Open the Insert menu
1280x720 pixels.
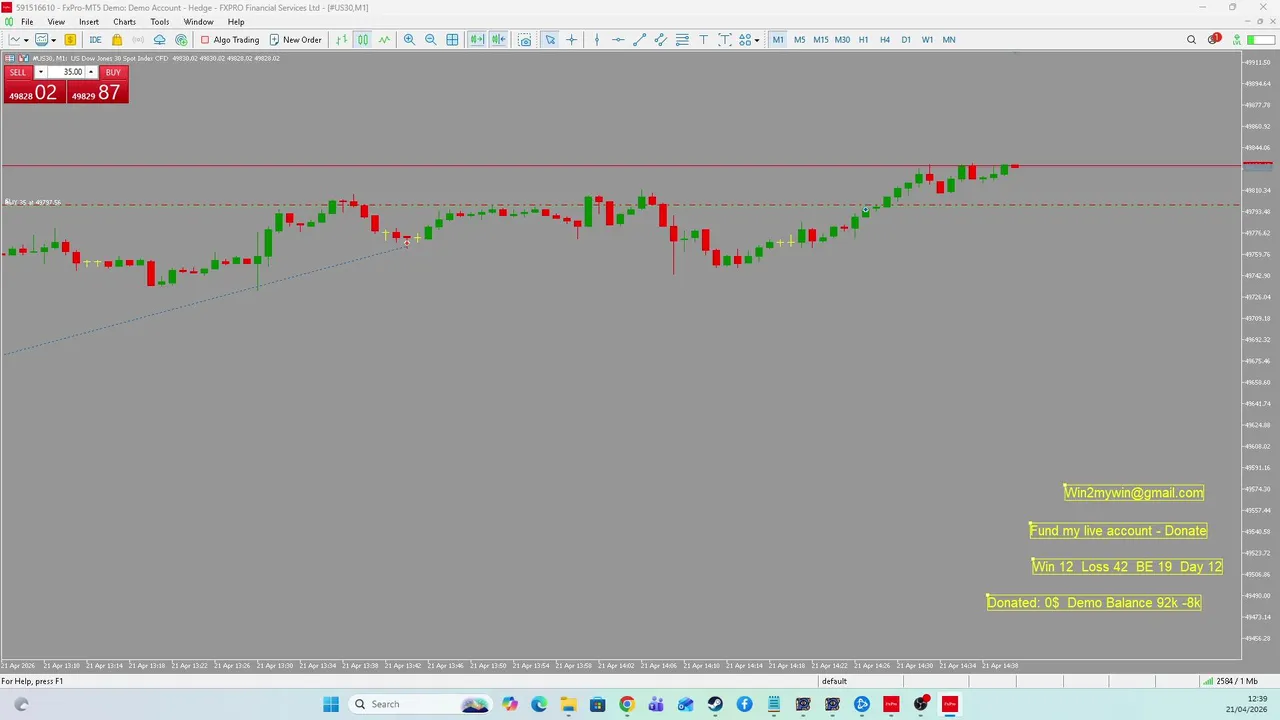coord(89,22)
